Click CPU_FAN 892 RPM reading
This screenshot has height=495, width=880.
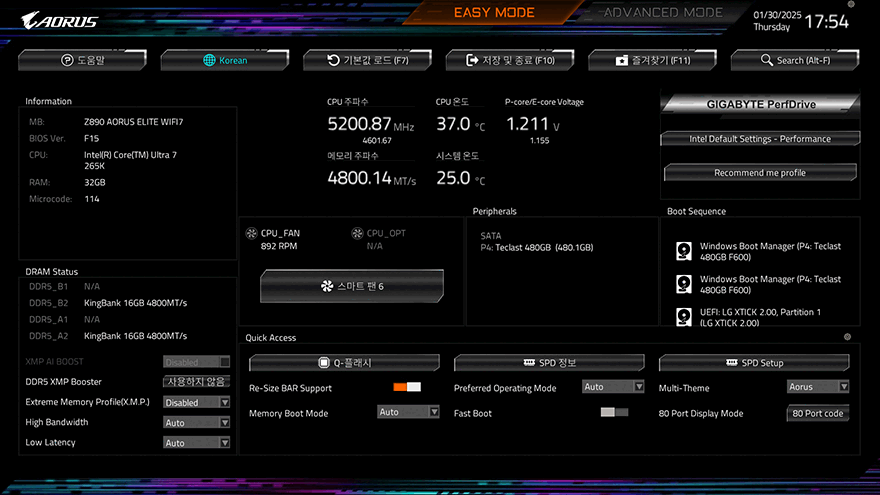tap(279, 246)
